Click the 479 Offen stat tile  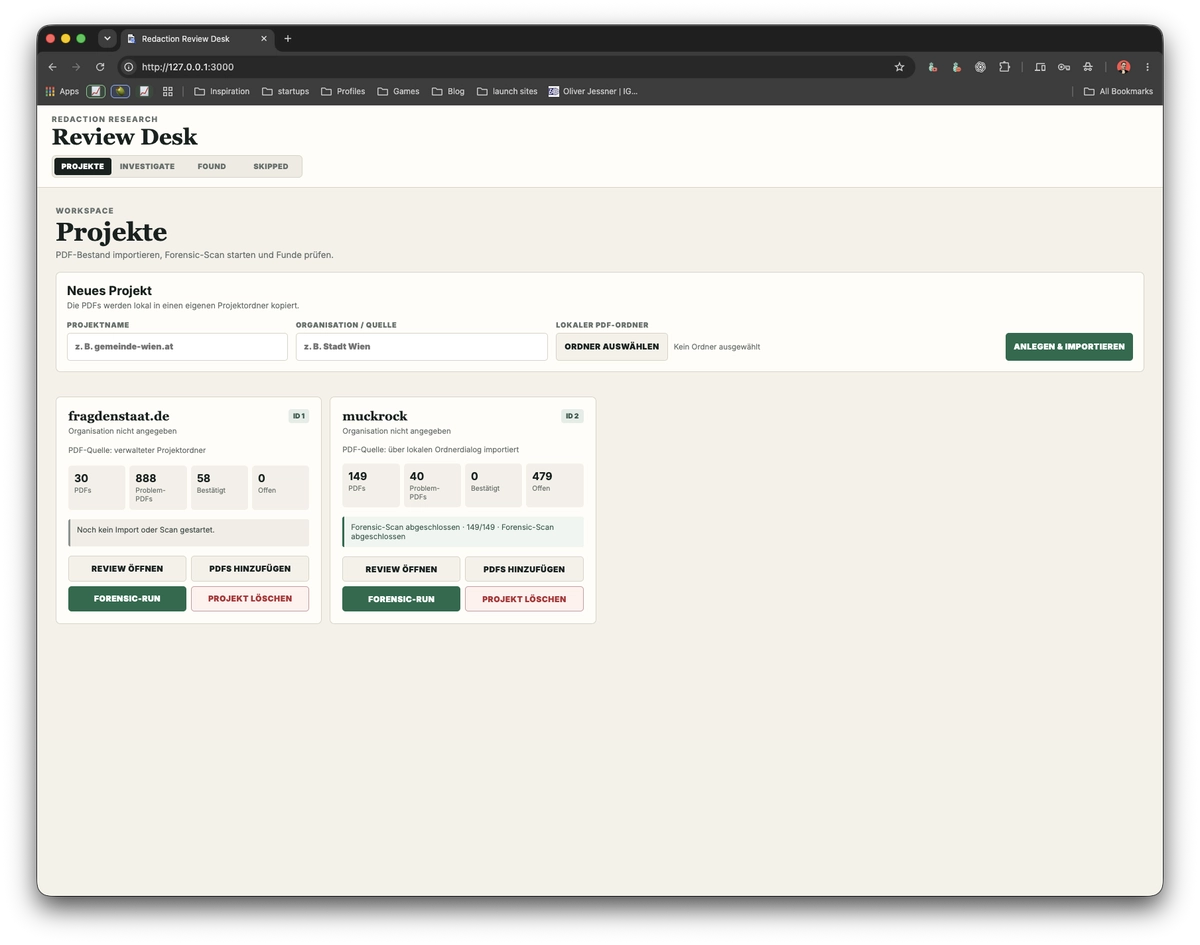click(x=554, y=486)
